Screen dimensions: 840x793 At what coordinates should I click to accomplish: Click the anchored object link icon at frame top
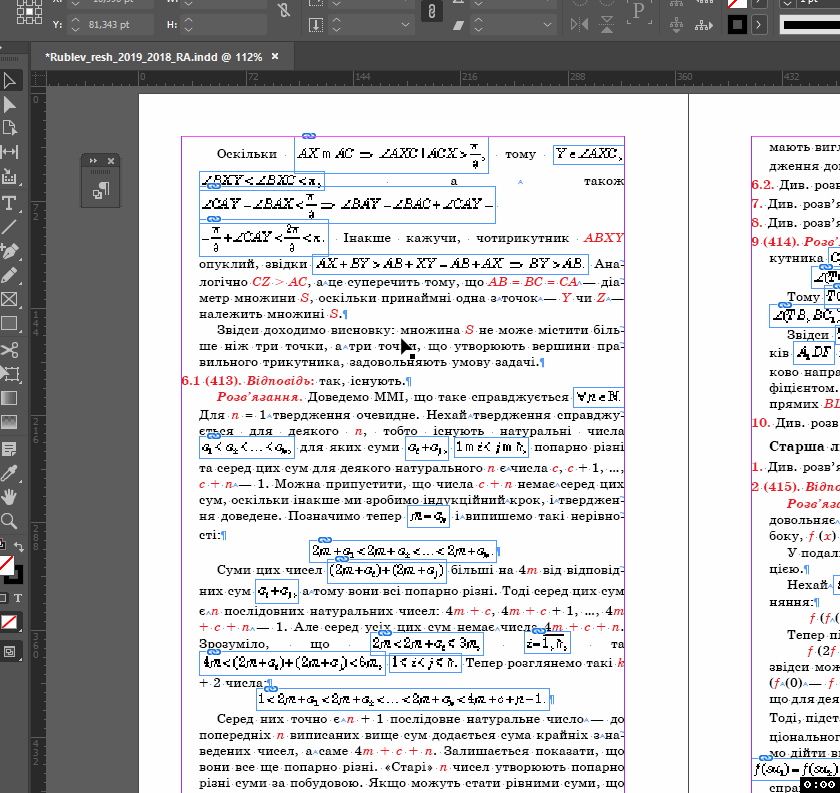(x=309, y=136)
